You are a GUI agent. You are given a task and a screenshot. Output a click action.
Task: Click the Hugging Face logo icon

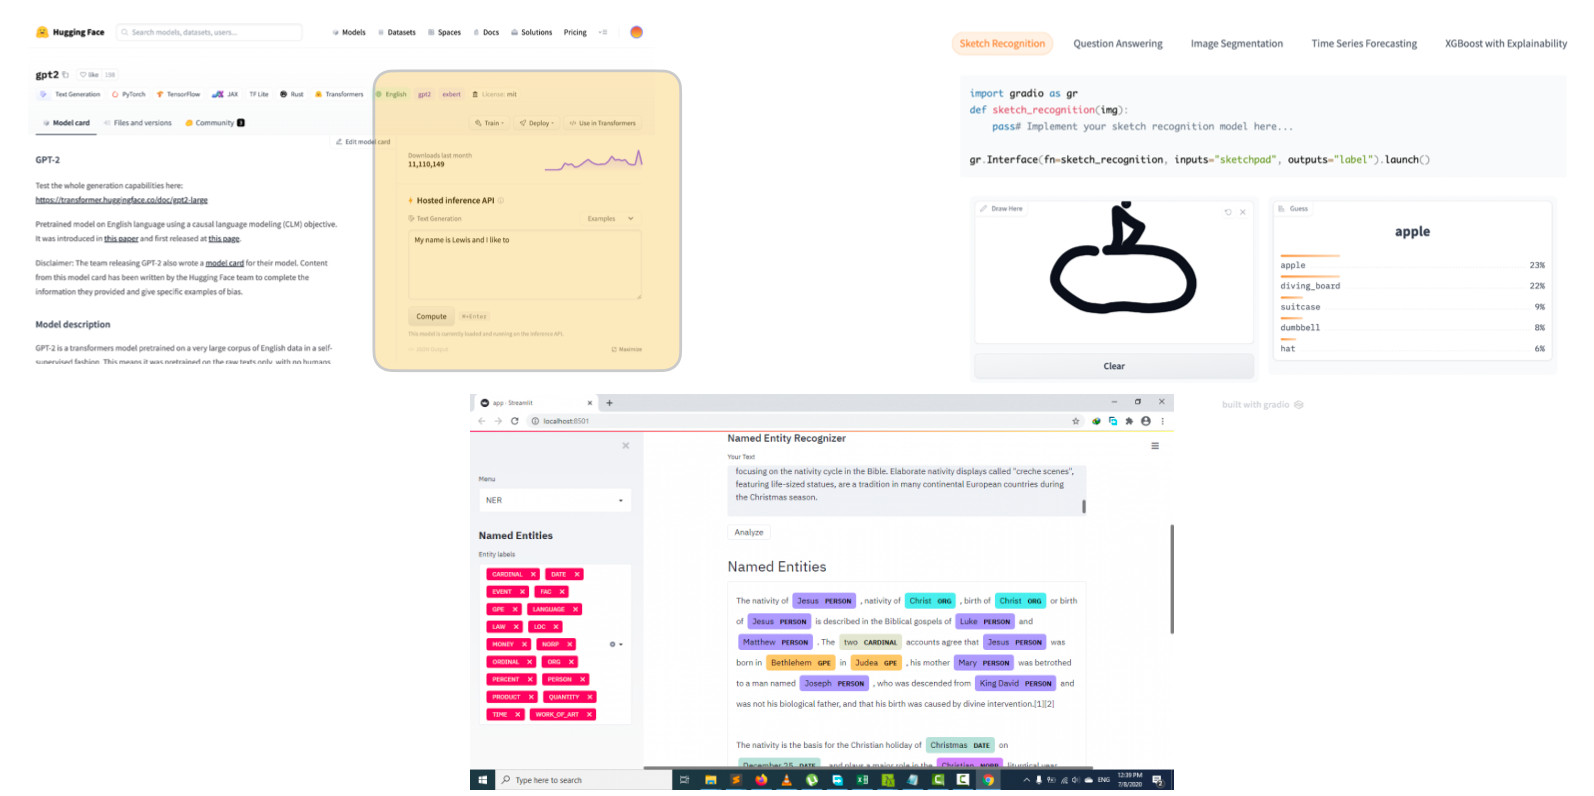coord(42,32)
